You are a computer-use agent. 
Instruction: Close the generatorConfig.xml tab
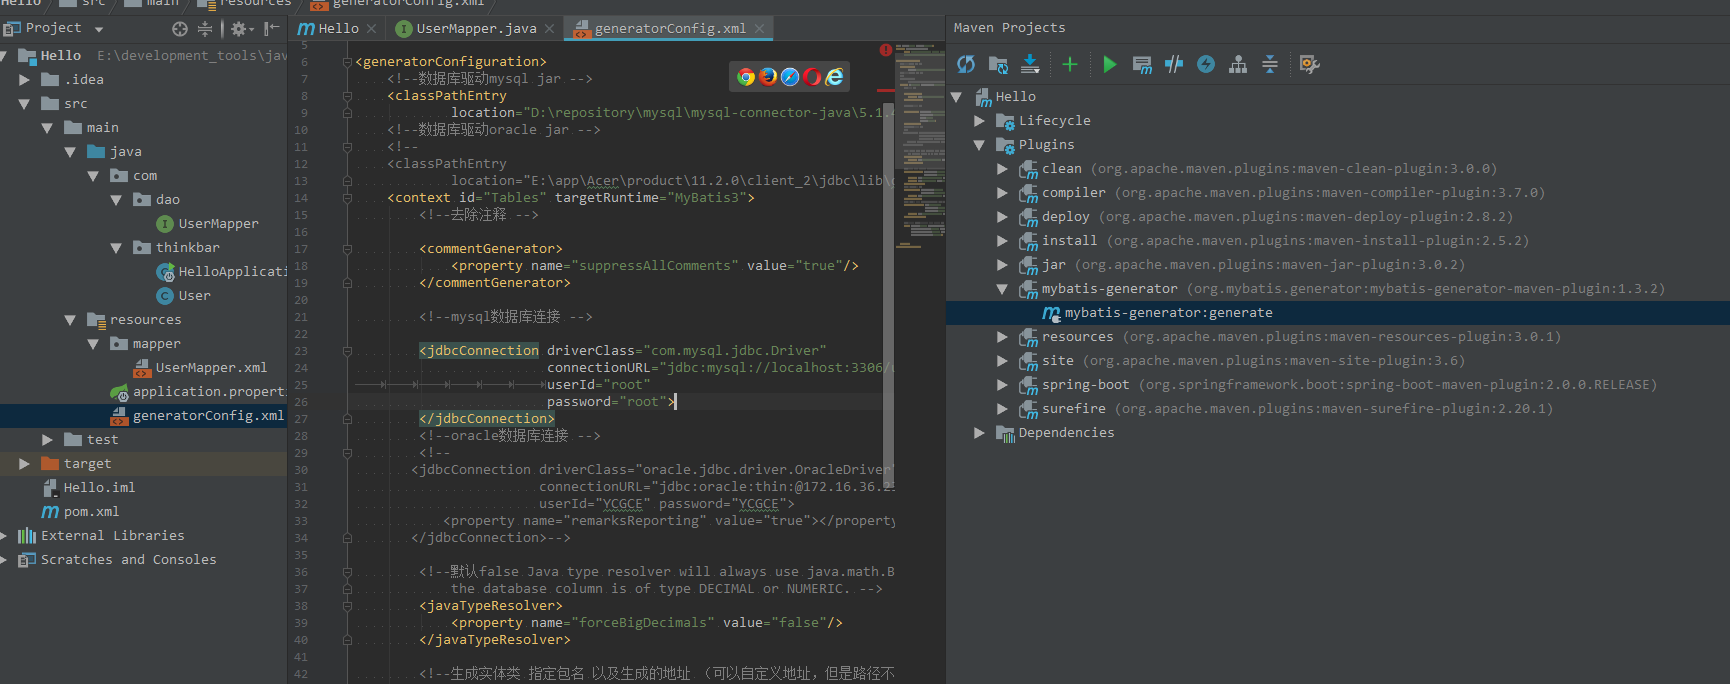click(759, 28)
